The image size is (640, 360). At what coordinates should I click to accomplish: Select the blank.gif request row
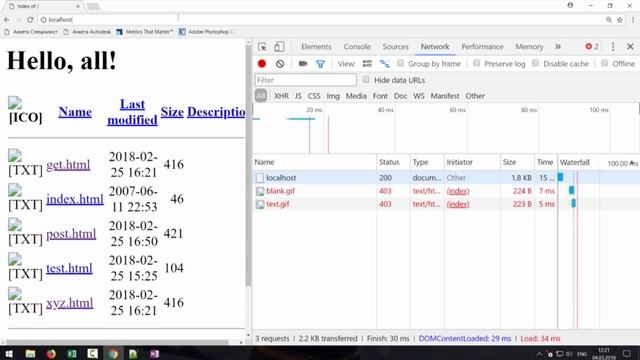click(446, 191)
